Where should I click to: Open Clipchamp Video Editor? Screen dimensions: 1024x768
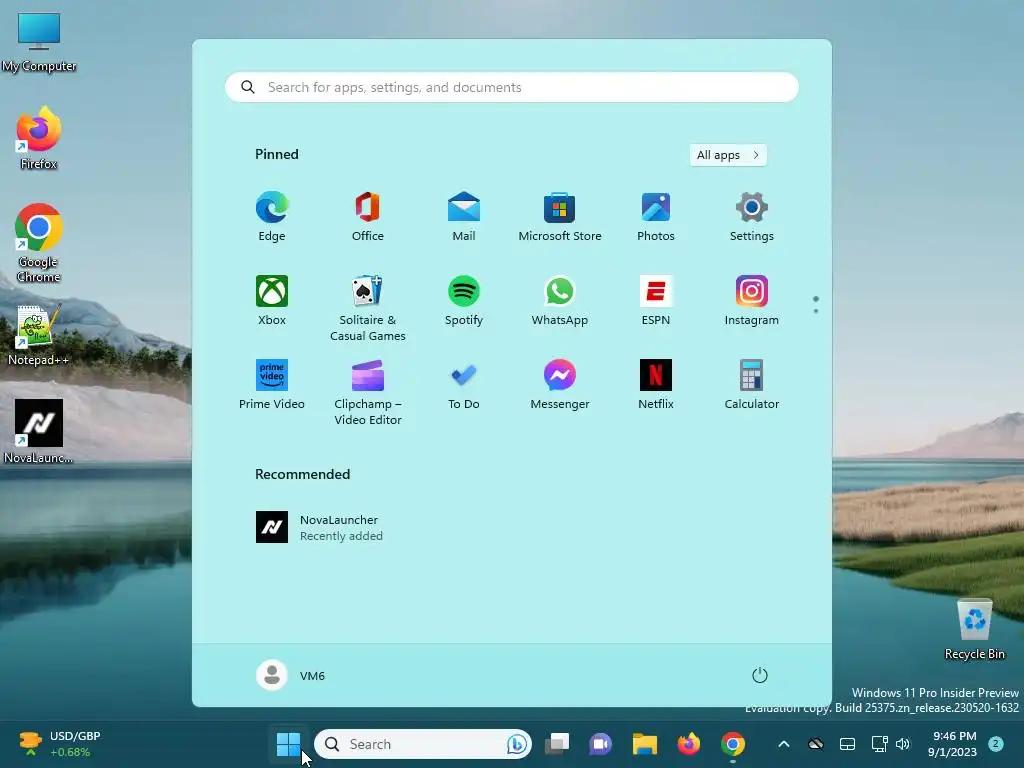pyautogui.click(x=368, y=392)
